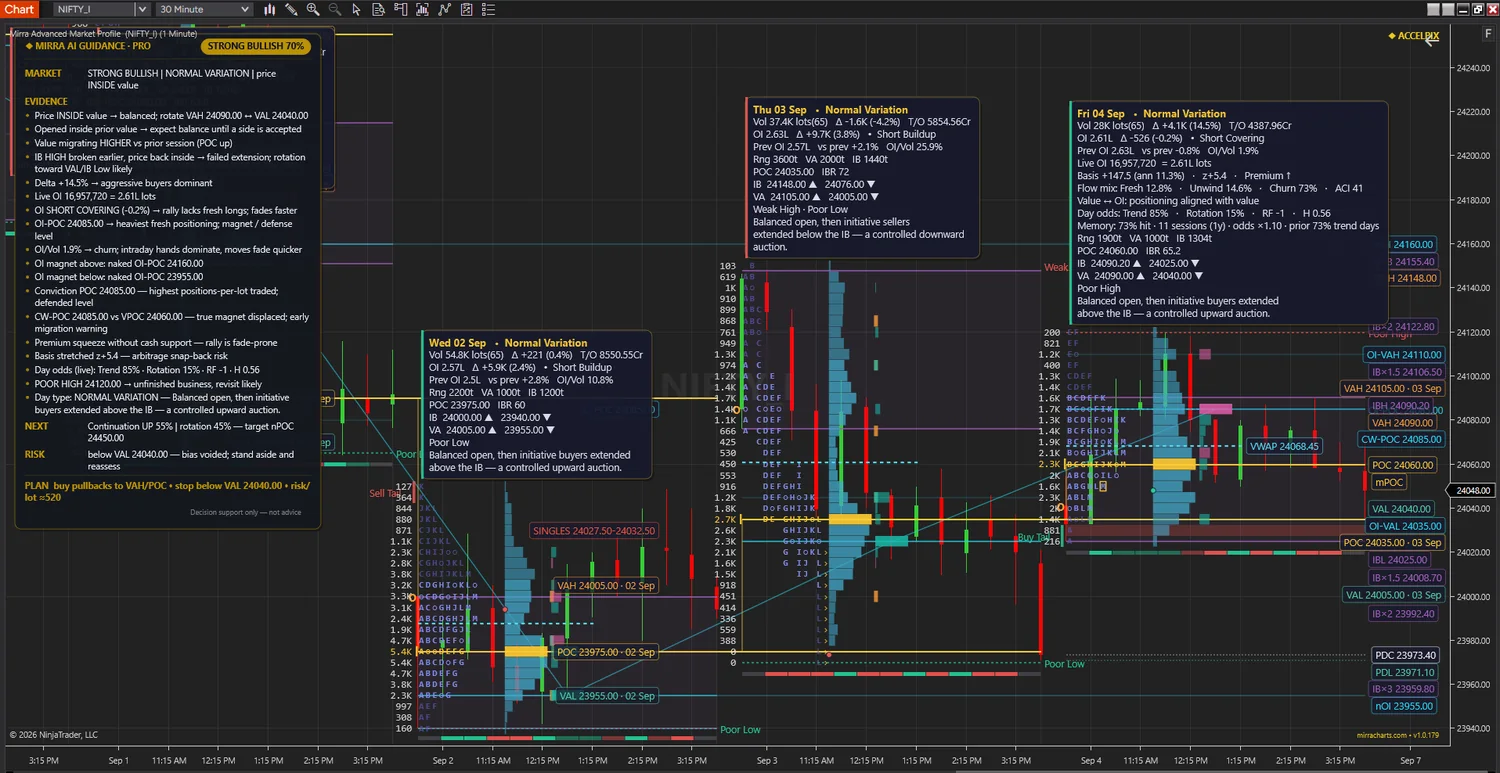Click the Zoom Out magnifier icon

click(335, 9)
